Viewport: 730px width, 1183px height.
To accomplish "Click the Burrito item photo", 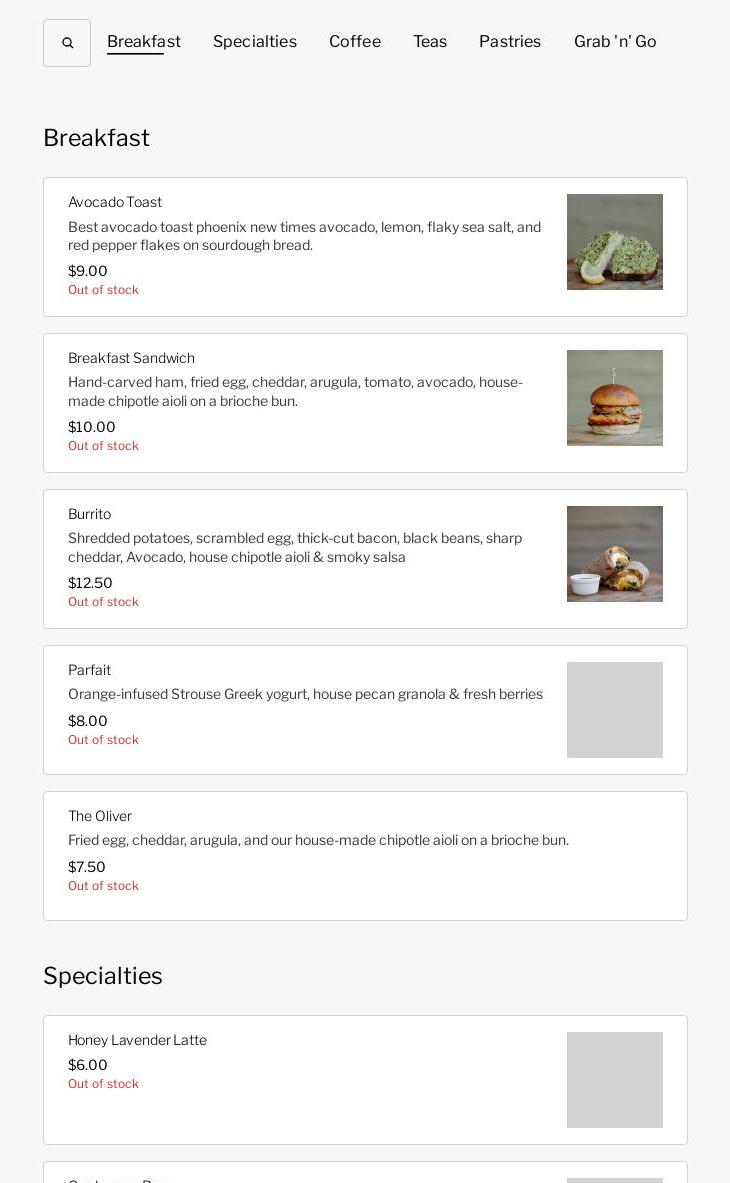I will pyautogui.click(x=615, y=554).
